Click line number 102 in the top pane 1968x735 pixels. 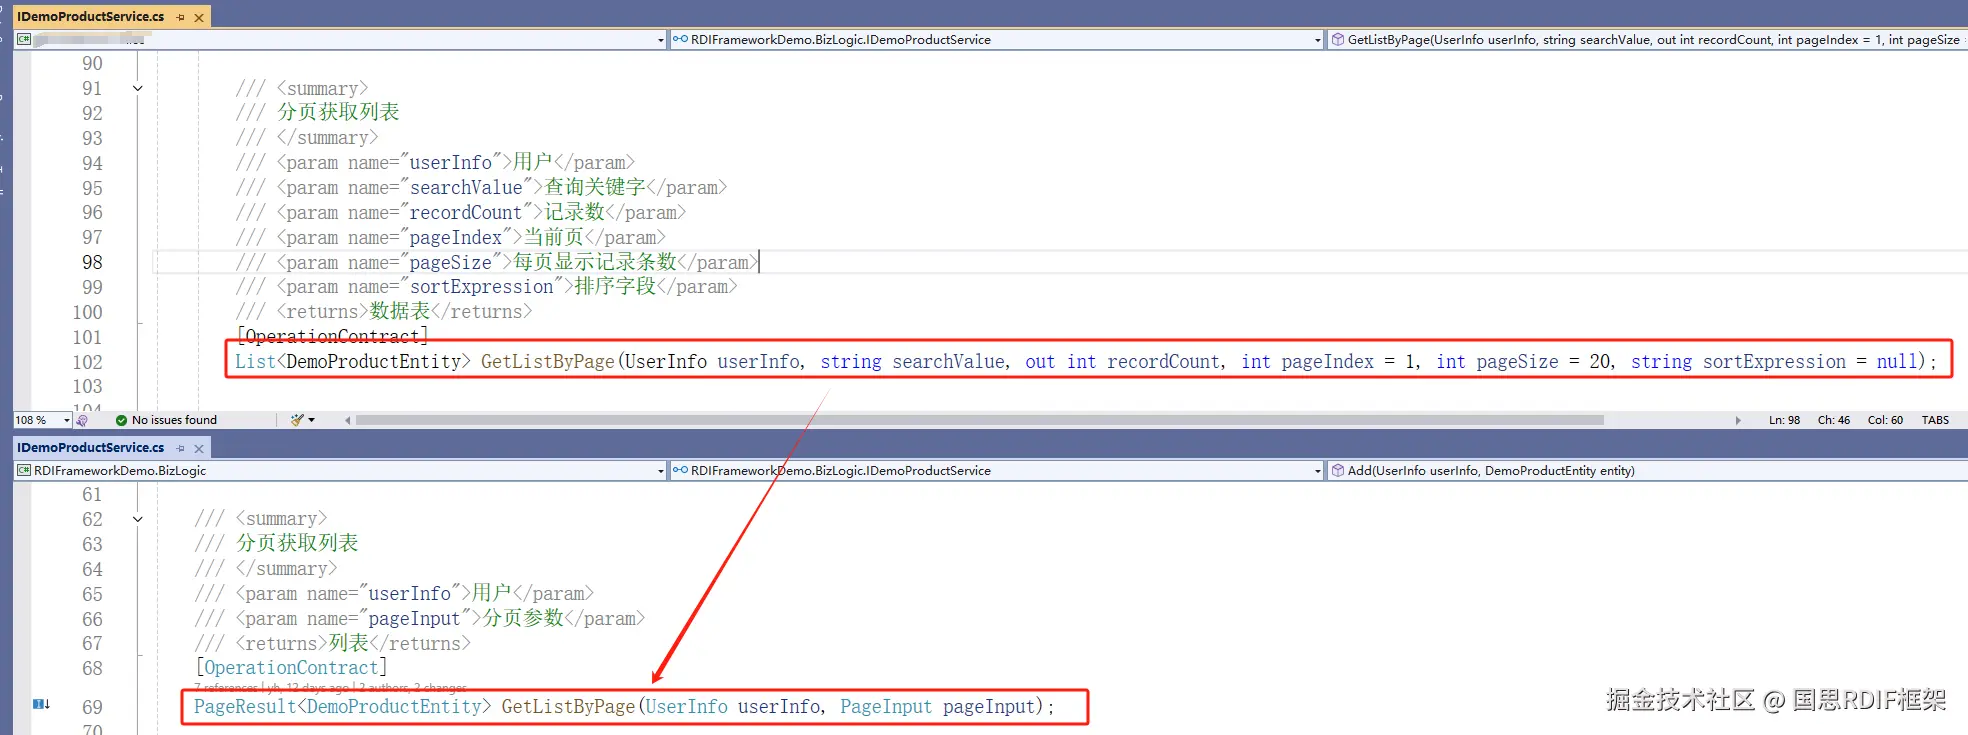tap(87, 362)
